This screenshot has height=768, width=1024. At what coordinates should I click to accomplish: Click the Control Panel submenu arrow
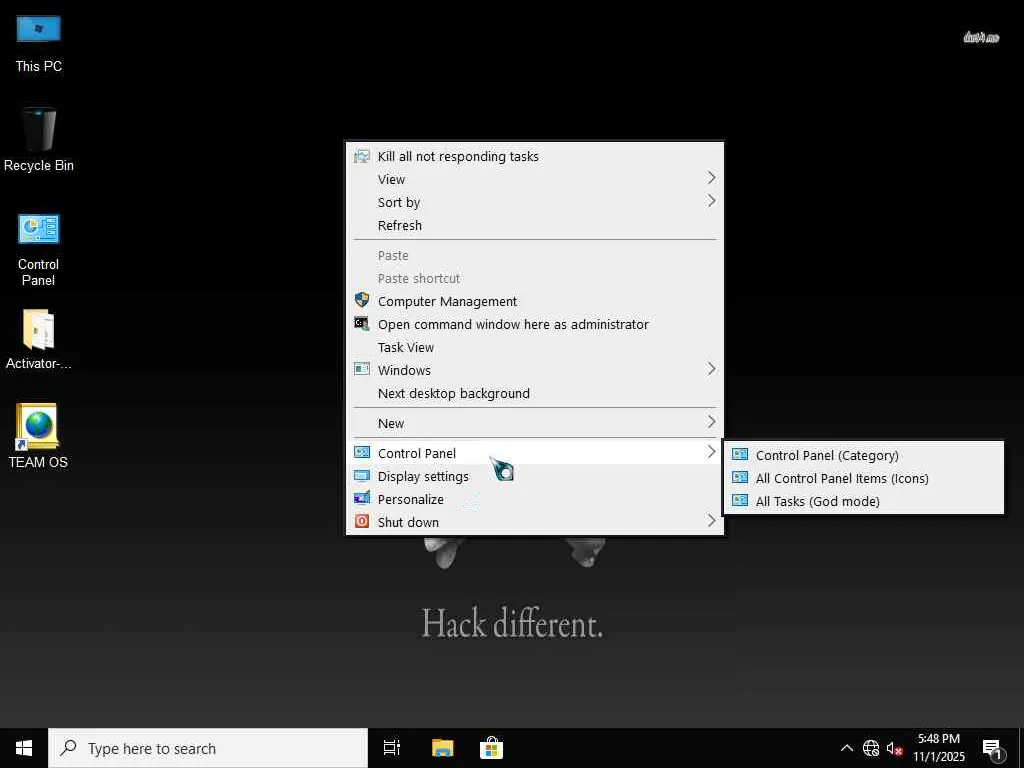click(x=711, y=451)
